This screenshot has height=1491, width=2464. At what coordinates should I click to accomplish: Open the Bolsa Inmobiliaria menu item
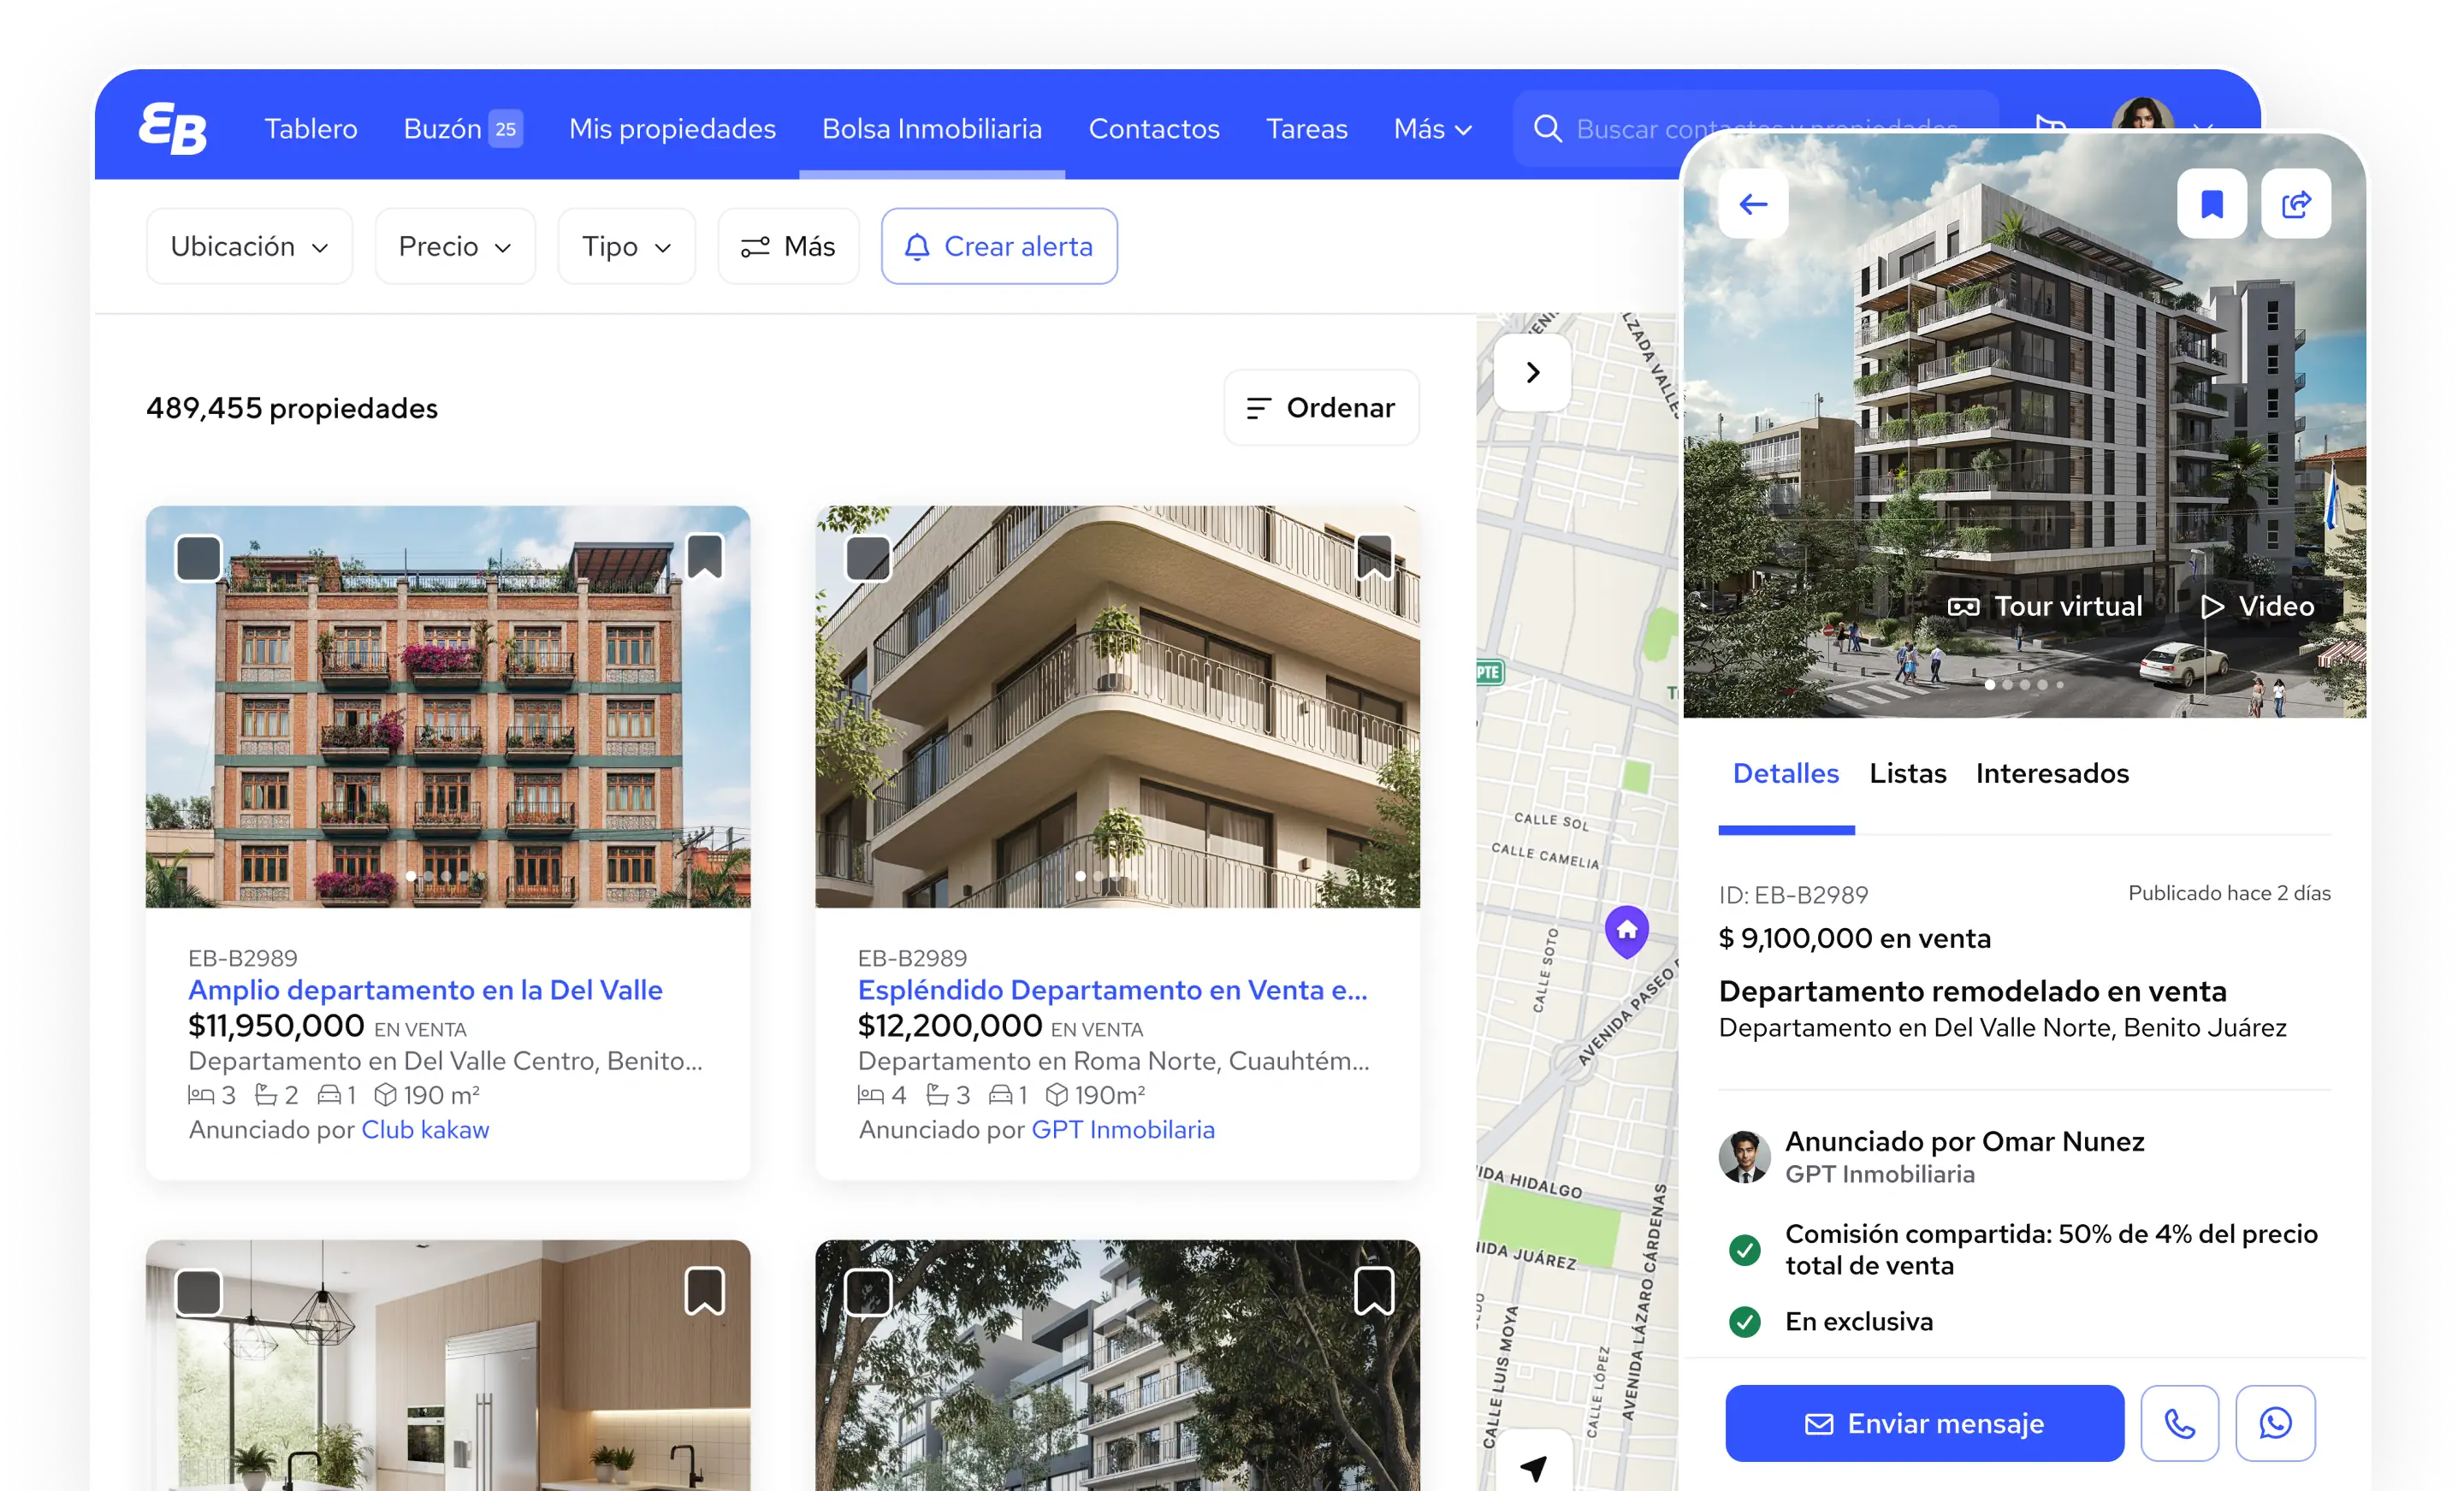(x=932, y=128)
